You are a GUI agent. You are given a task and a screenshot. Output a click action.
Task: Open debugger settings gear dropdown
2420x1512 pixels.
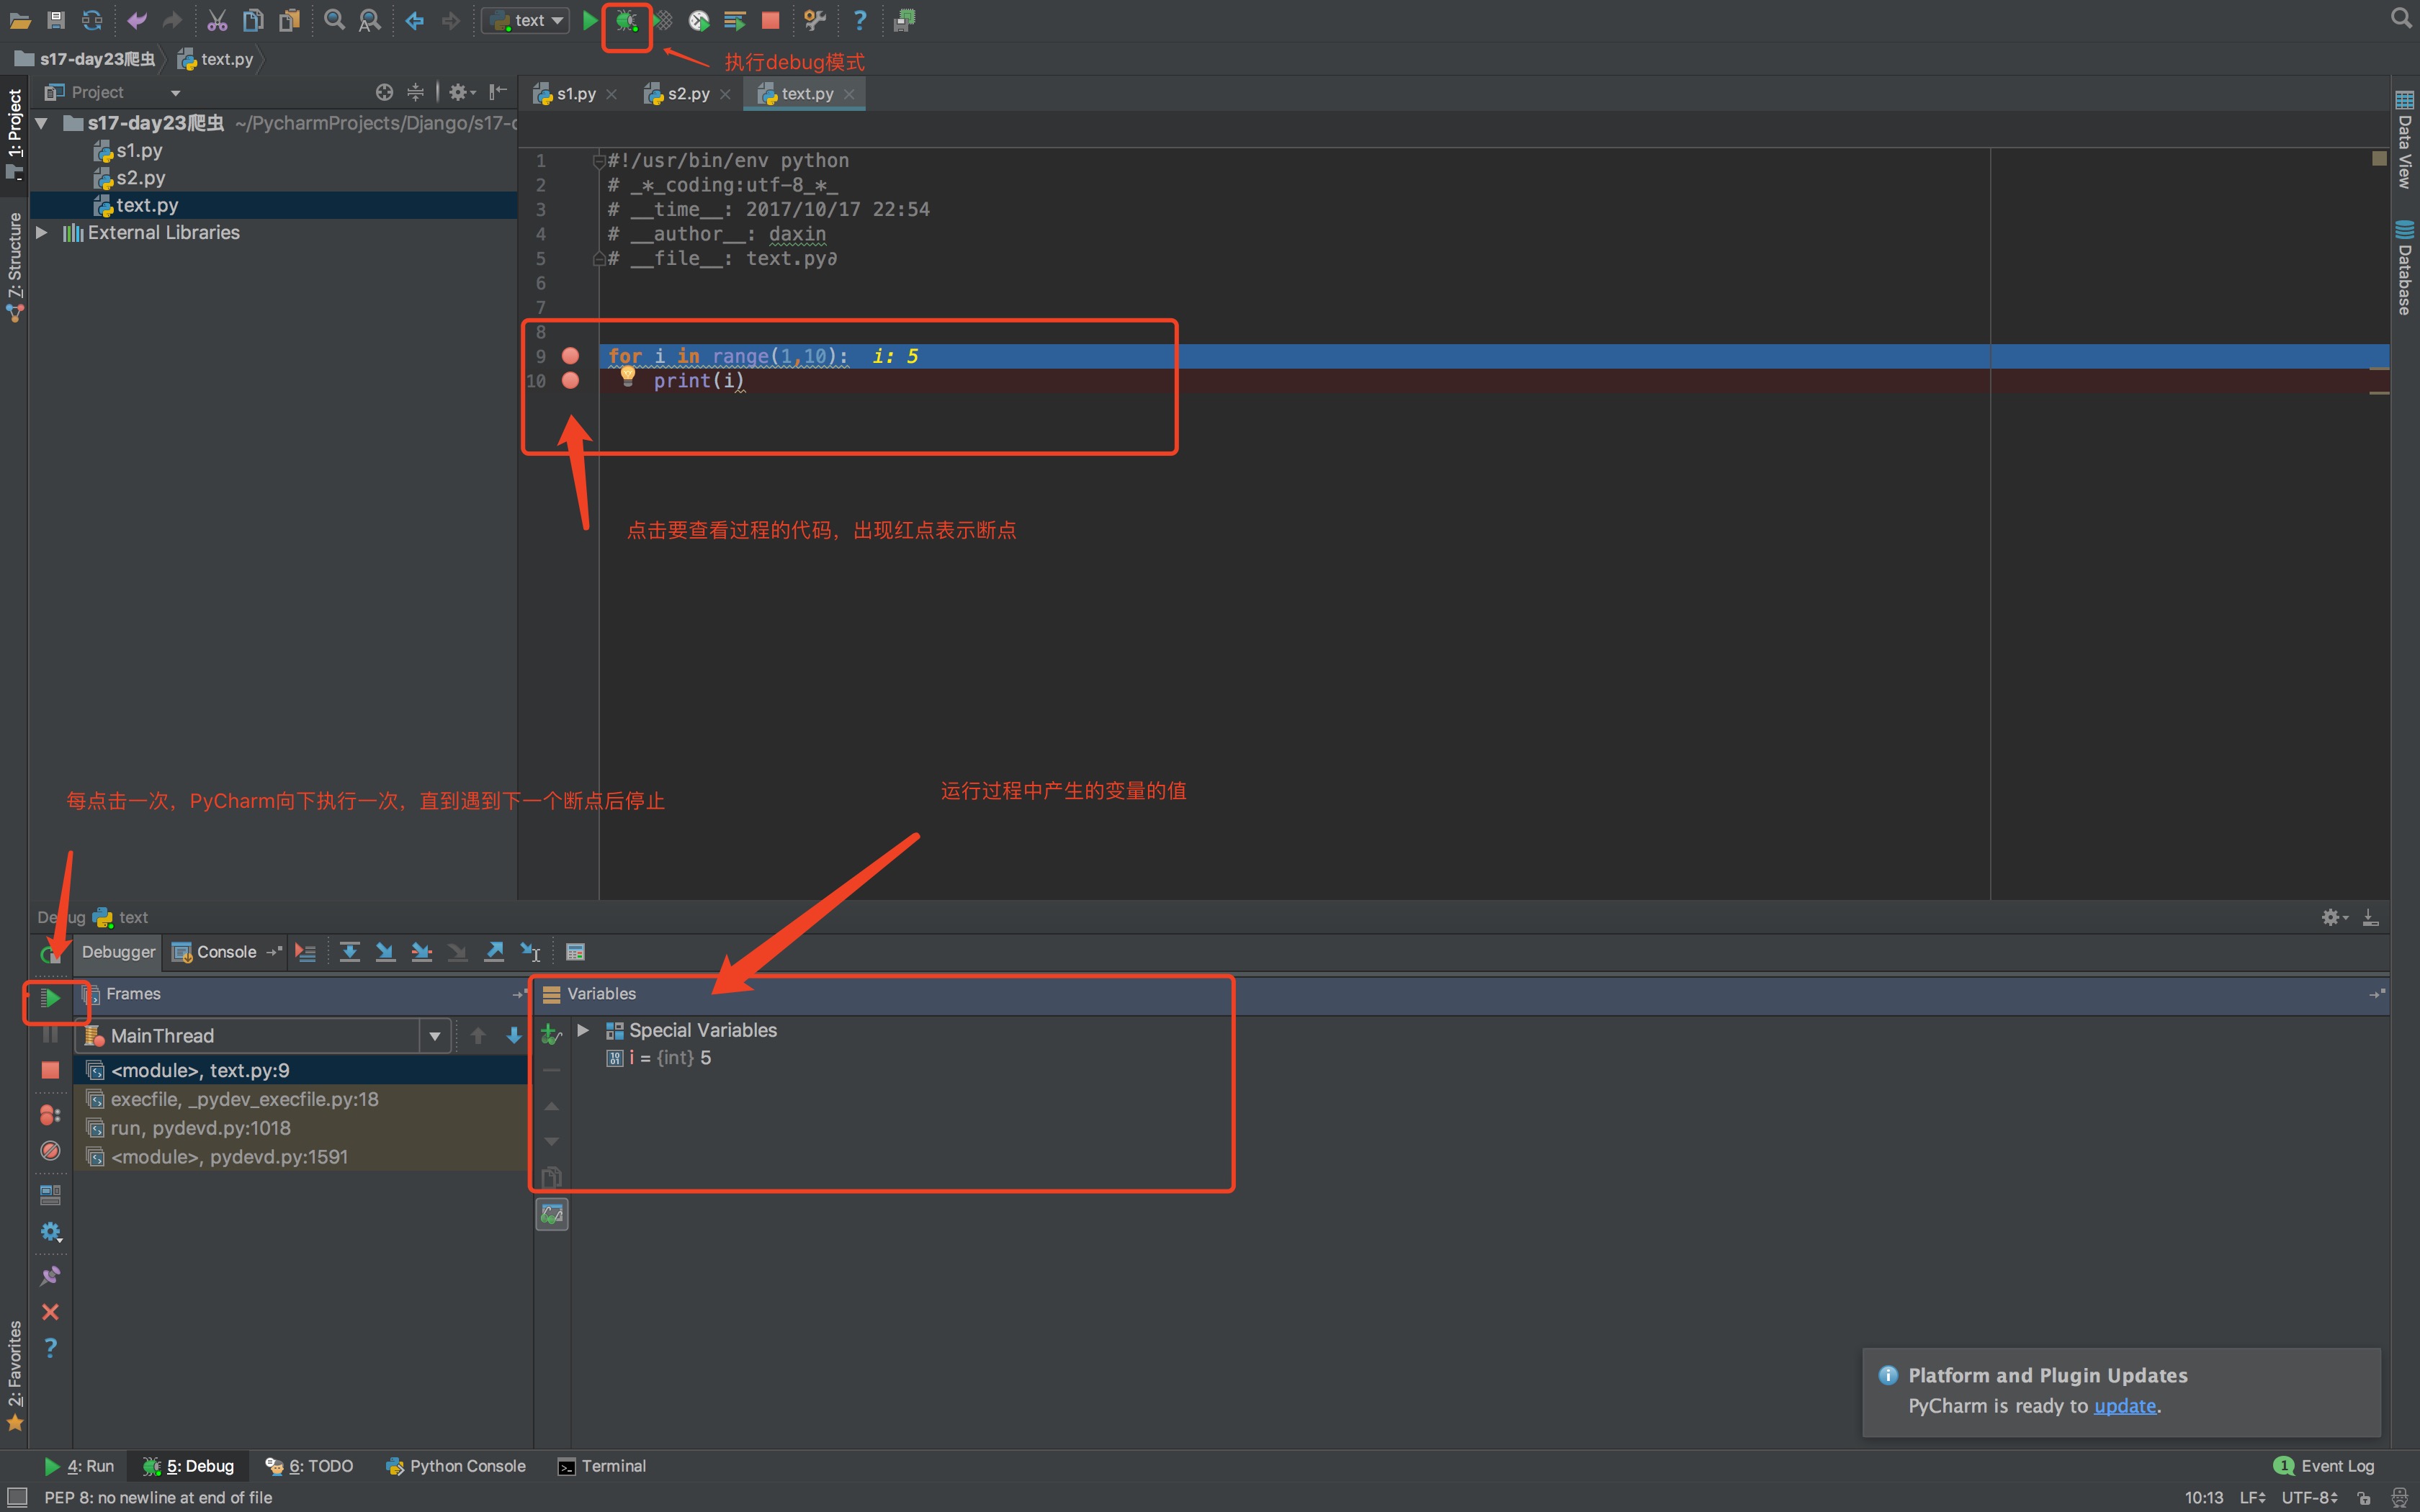pyautogui.click(x=50, y=1232)
